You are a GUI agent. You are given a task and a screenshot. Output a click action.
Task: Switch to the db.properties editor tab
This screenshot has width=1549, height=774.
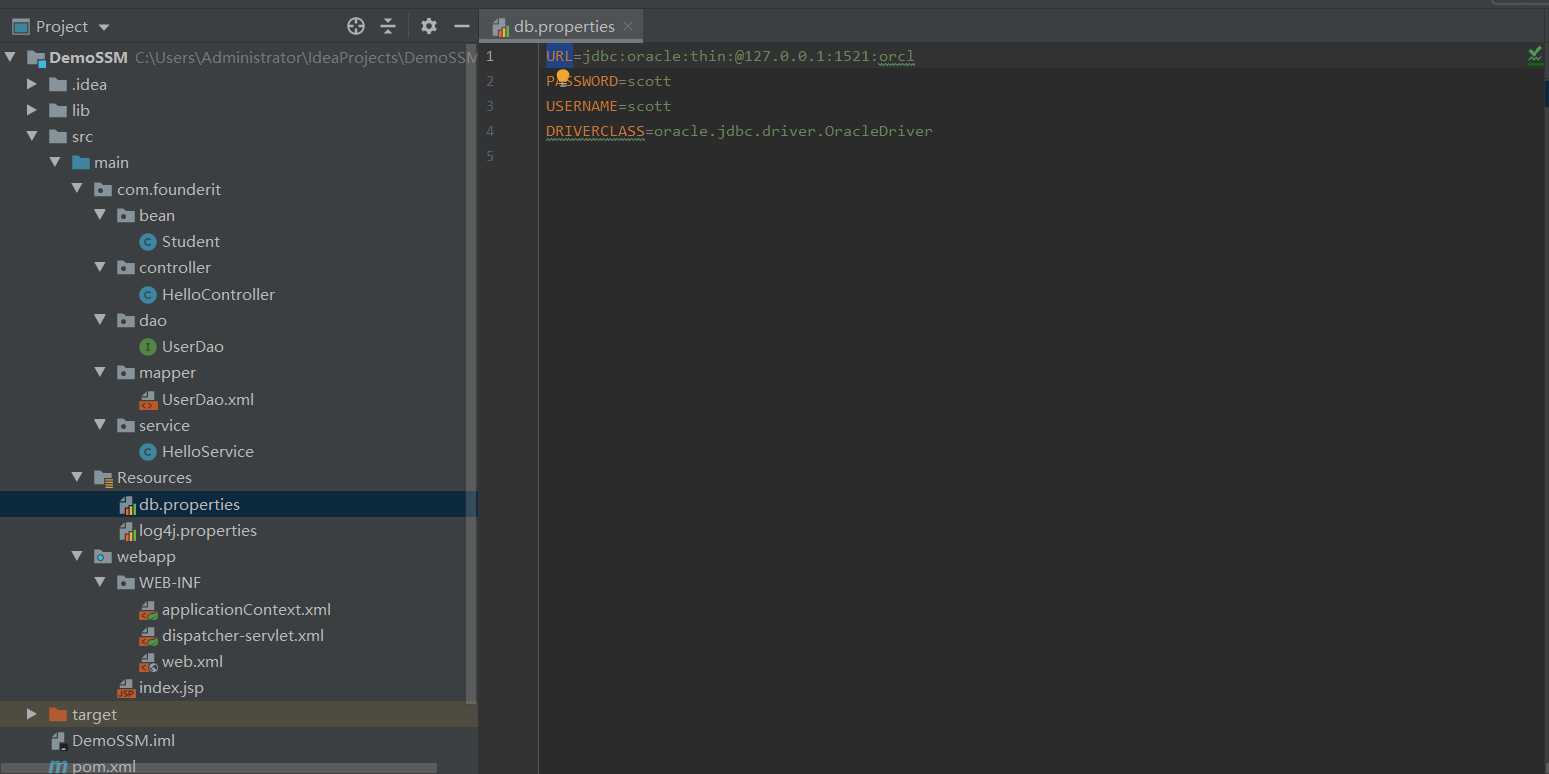(563, 26)
